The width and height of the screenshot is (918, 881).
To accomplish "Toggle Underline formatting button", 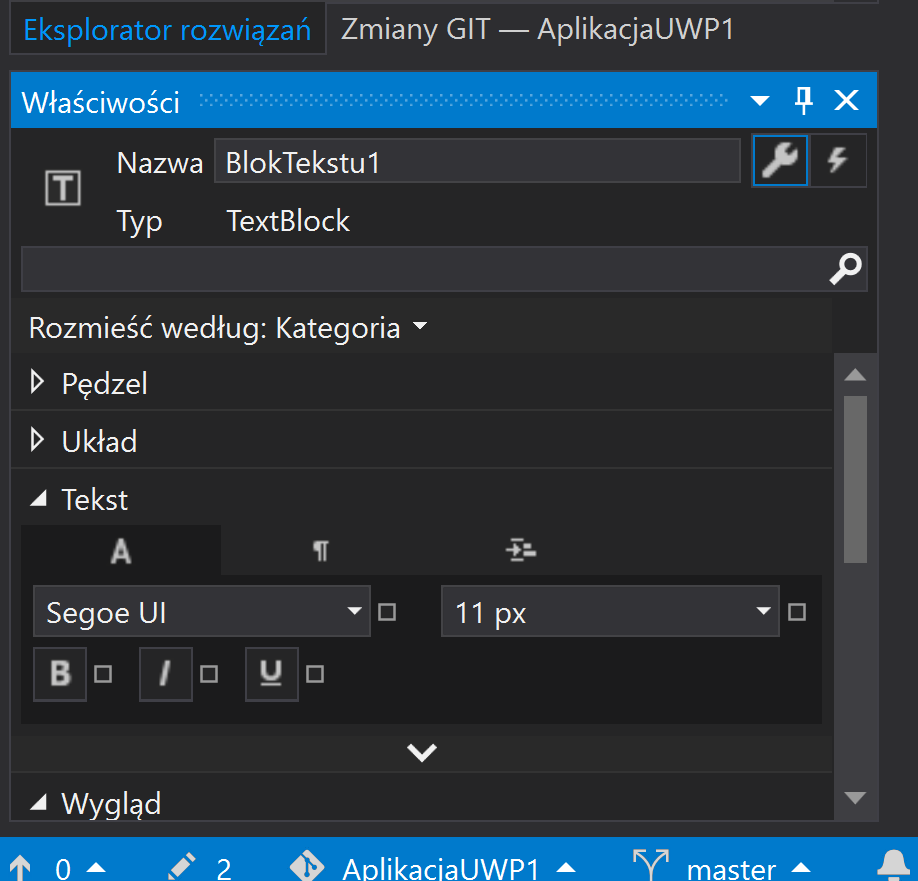I will [272, 674].
